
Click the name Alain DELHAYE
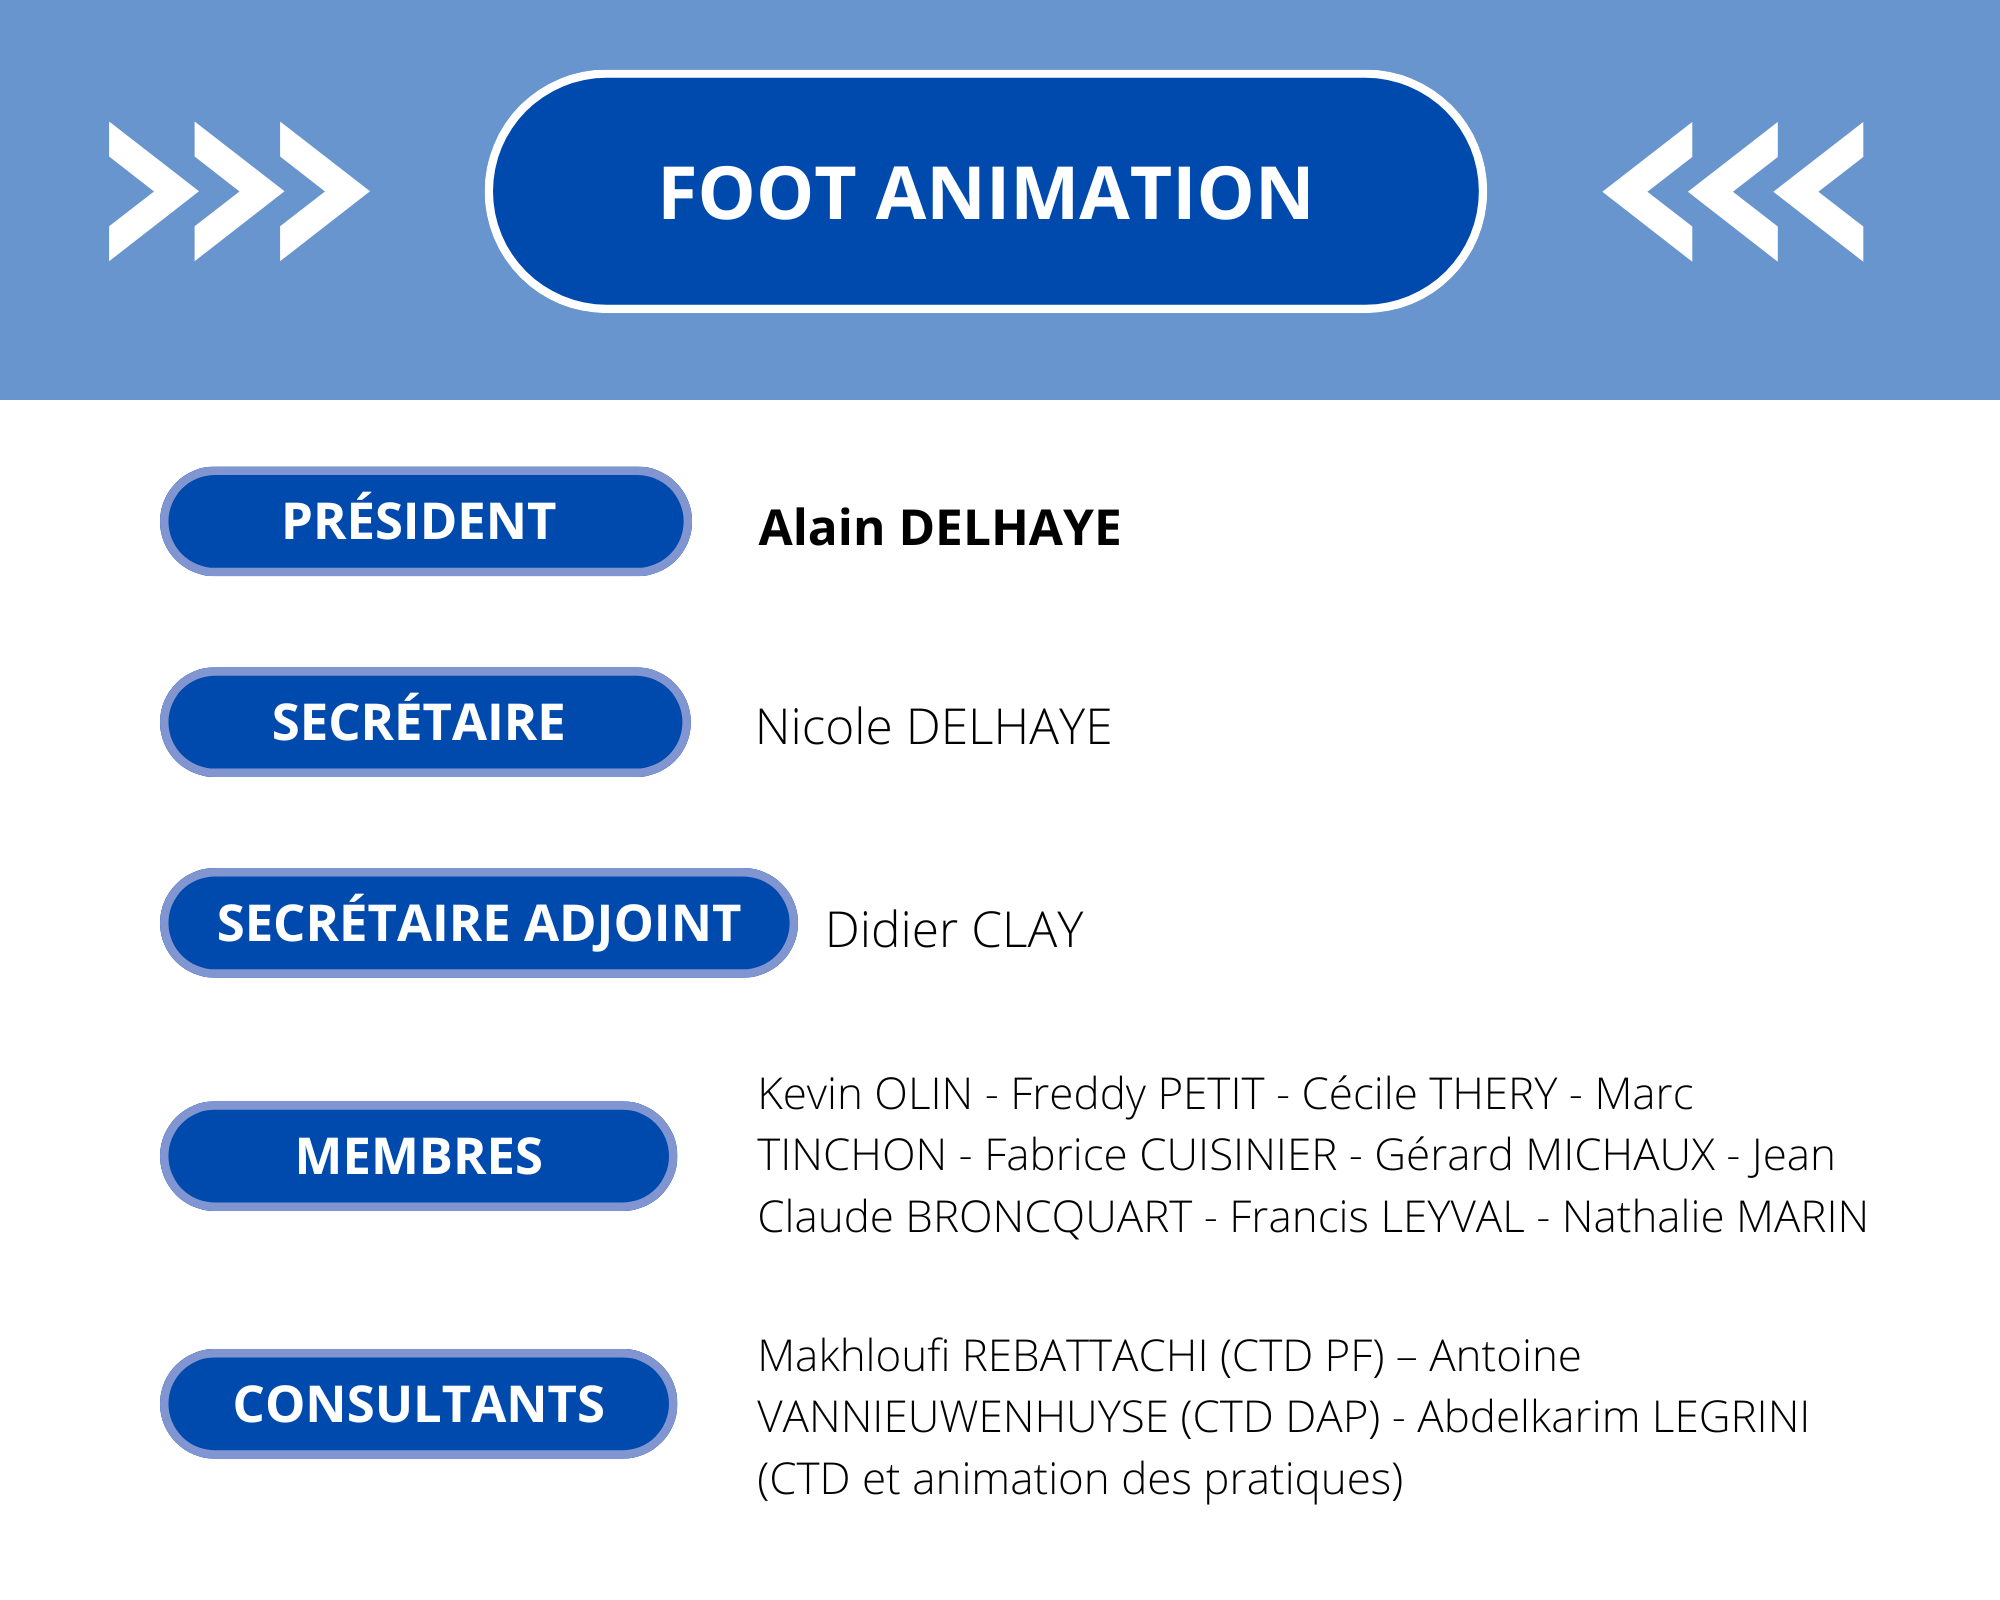pos(939,527)
